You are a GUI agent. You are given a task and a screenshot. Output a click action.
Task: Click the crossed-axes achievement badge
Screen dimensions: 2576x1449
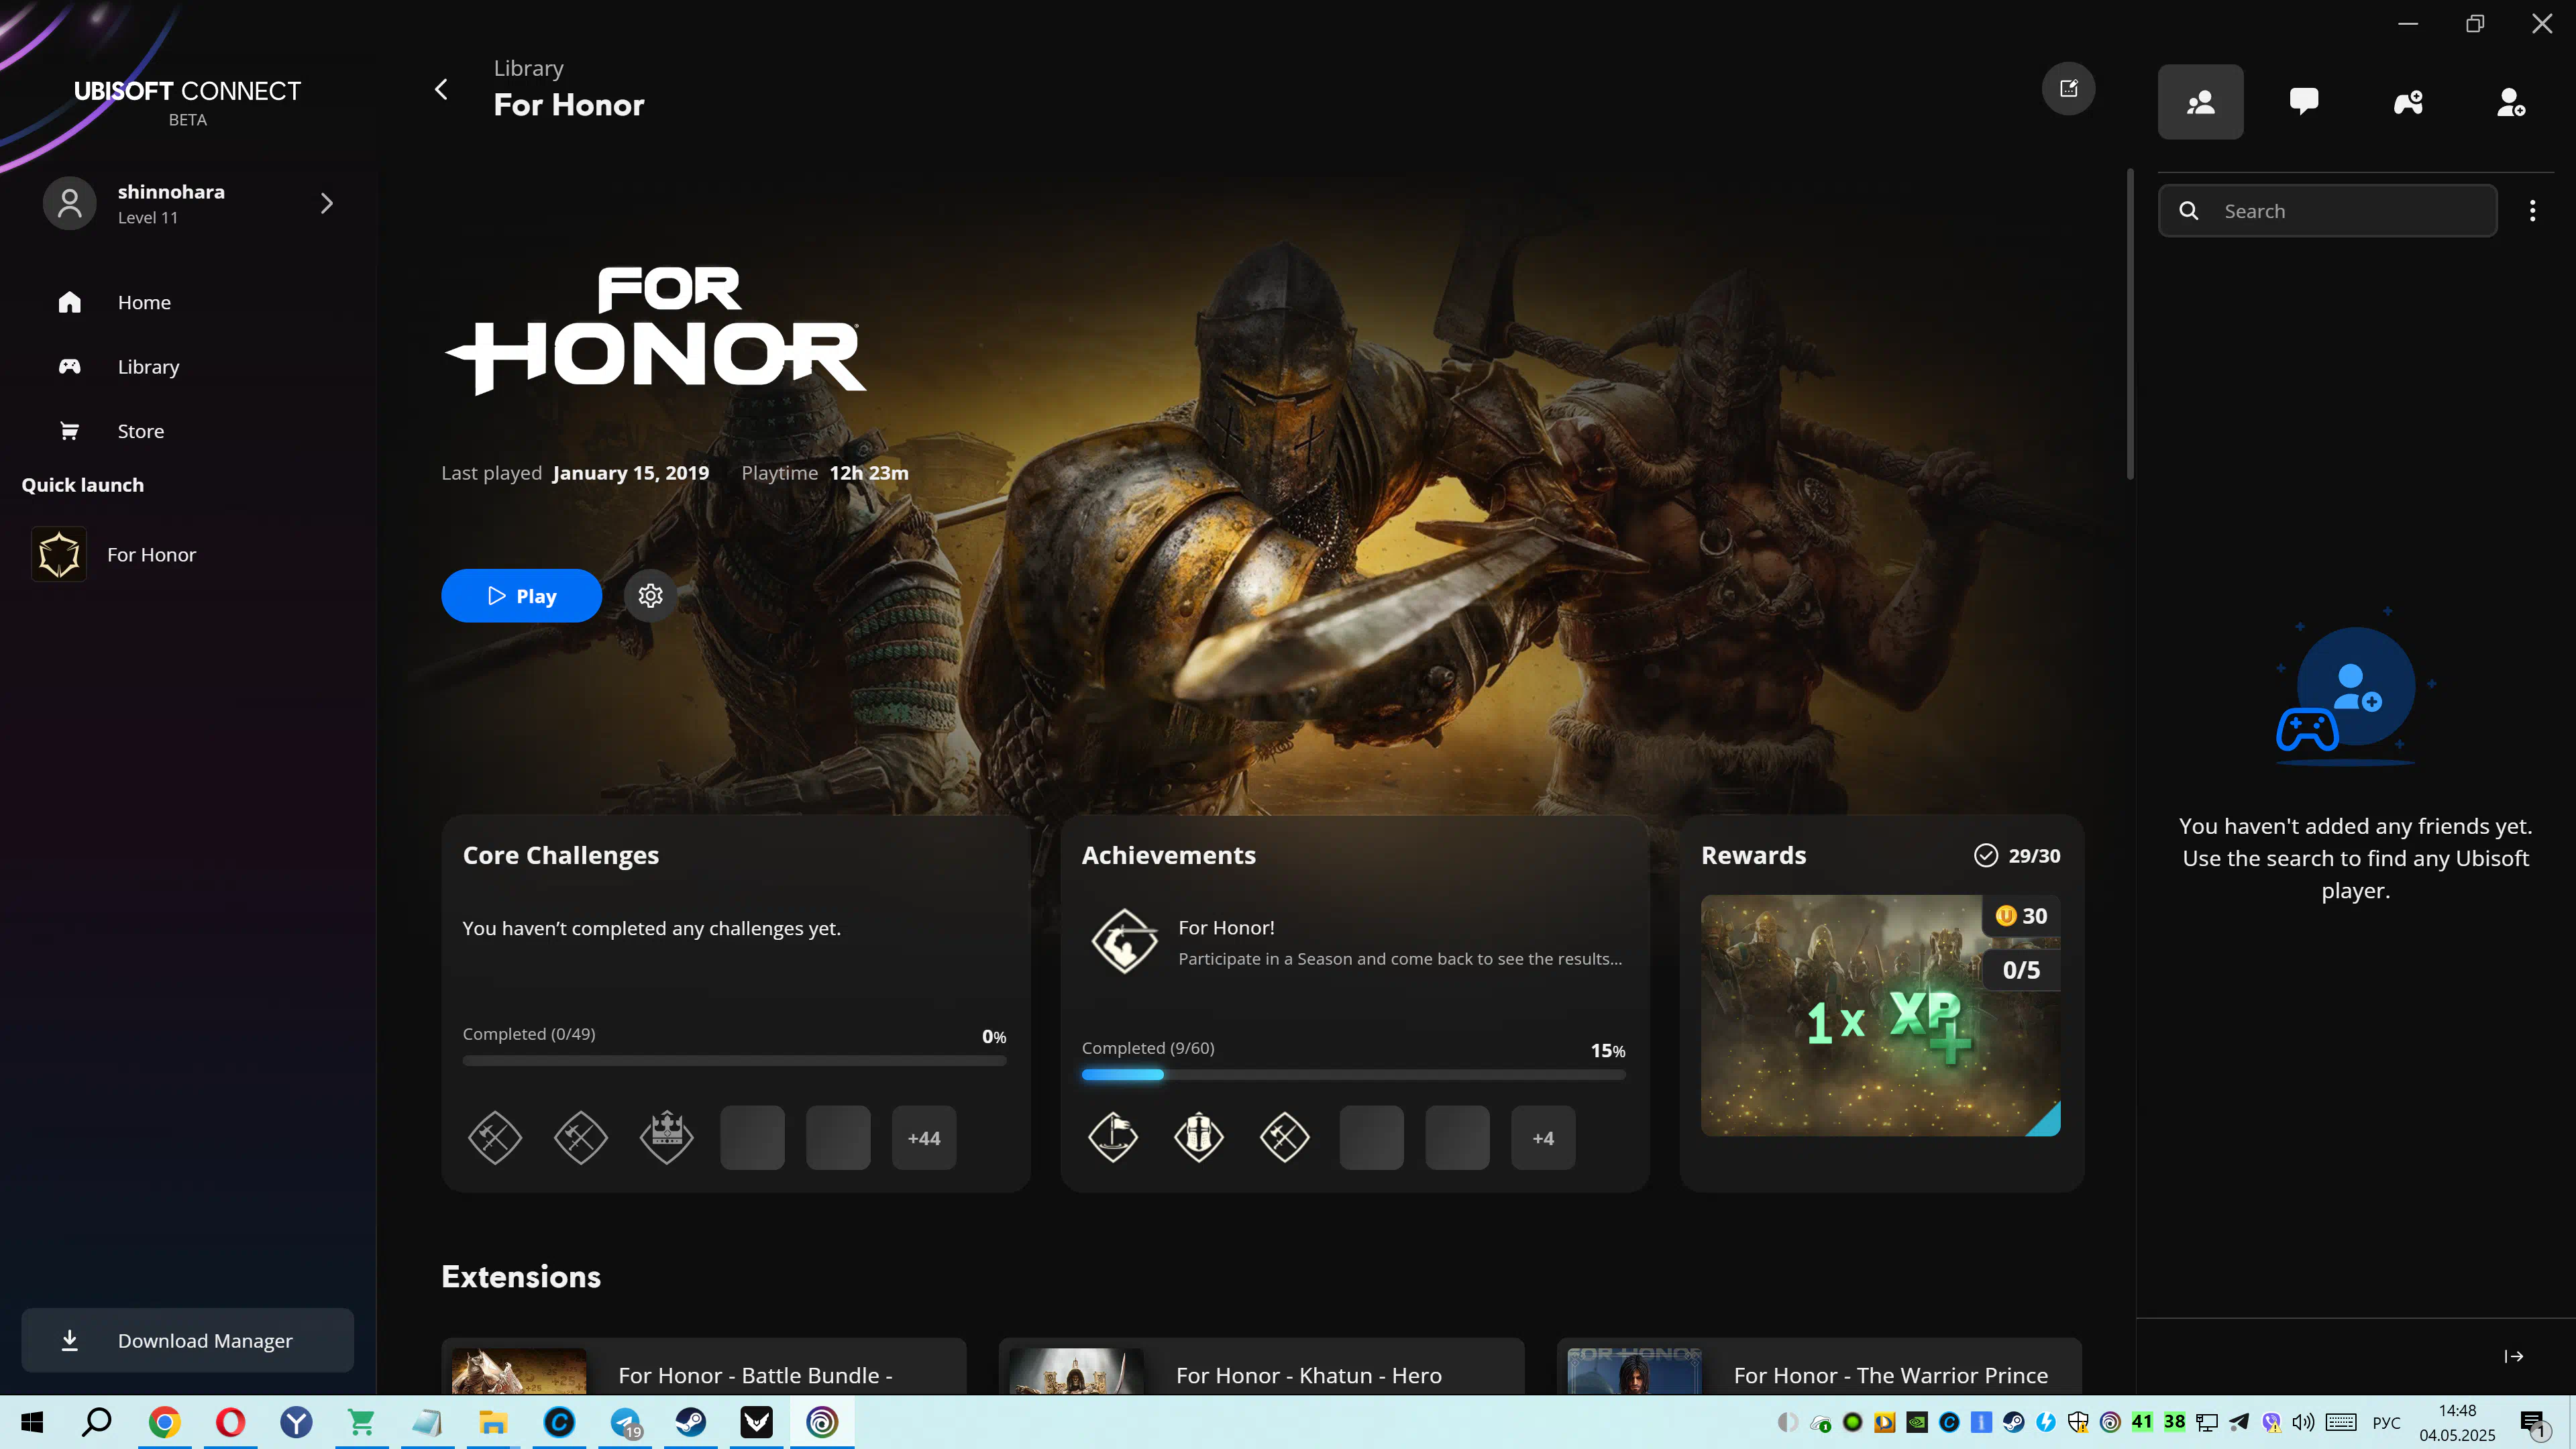[x=1285, y=1138]
